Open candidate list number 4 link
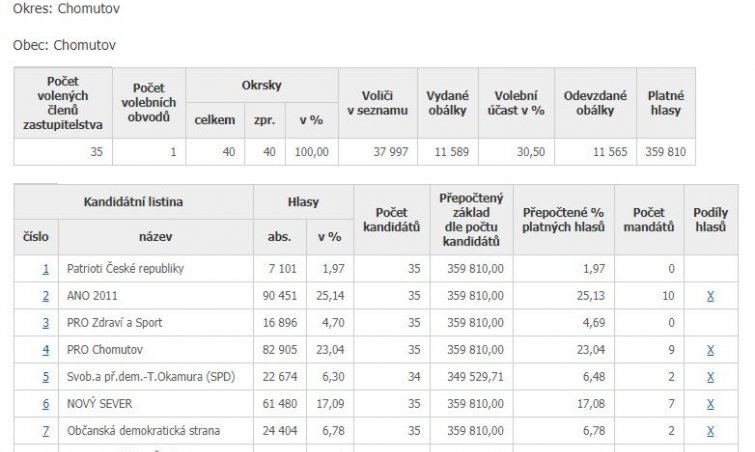The width and height of the screenshot is (755, 452). pyautogui.click(x=45, y=350)
